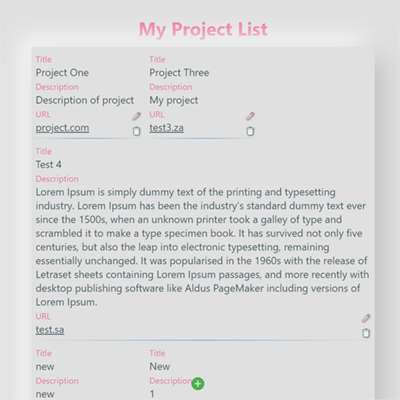Select the Project Three title text
Image resolution: width=400 pixels, height=400 pixels.
click(179, 73)
